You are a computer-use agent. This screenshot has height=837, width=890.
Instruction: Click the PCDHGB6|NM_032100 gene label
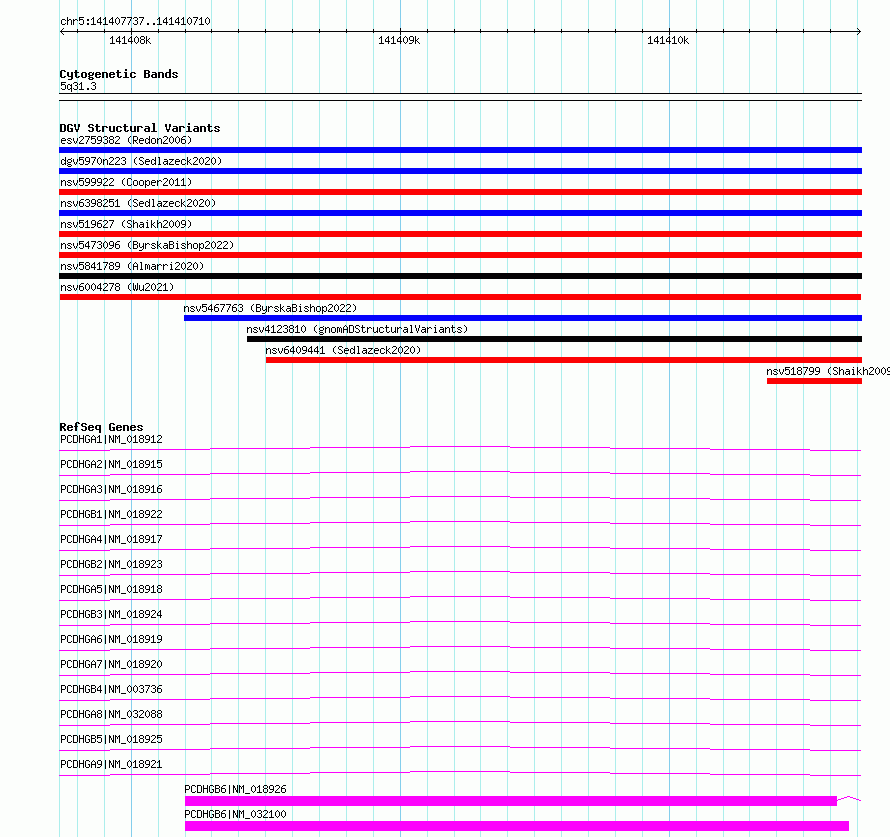pyautogui.click(x=236, y=814)
